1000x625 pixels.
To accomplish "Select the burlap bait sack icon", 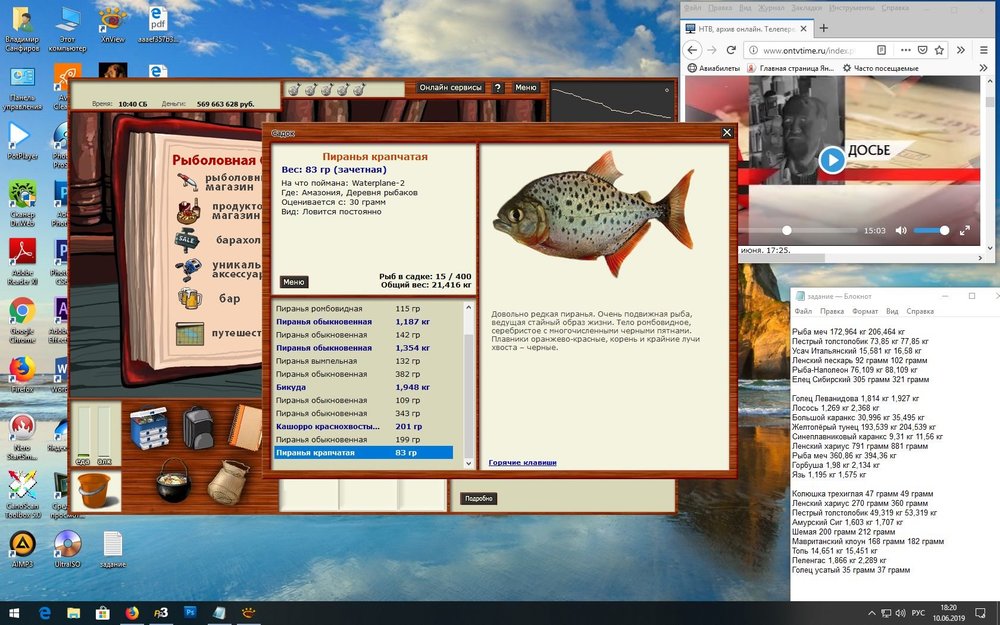I will click(x=228, y=482).
